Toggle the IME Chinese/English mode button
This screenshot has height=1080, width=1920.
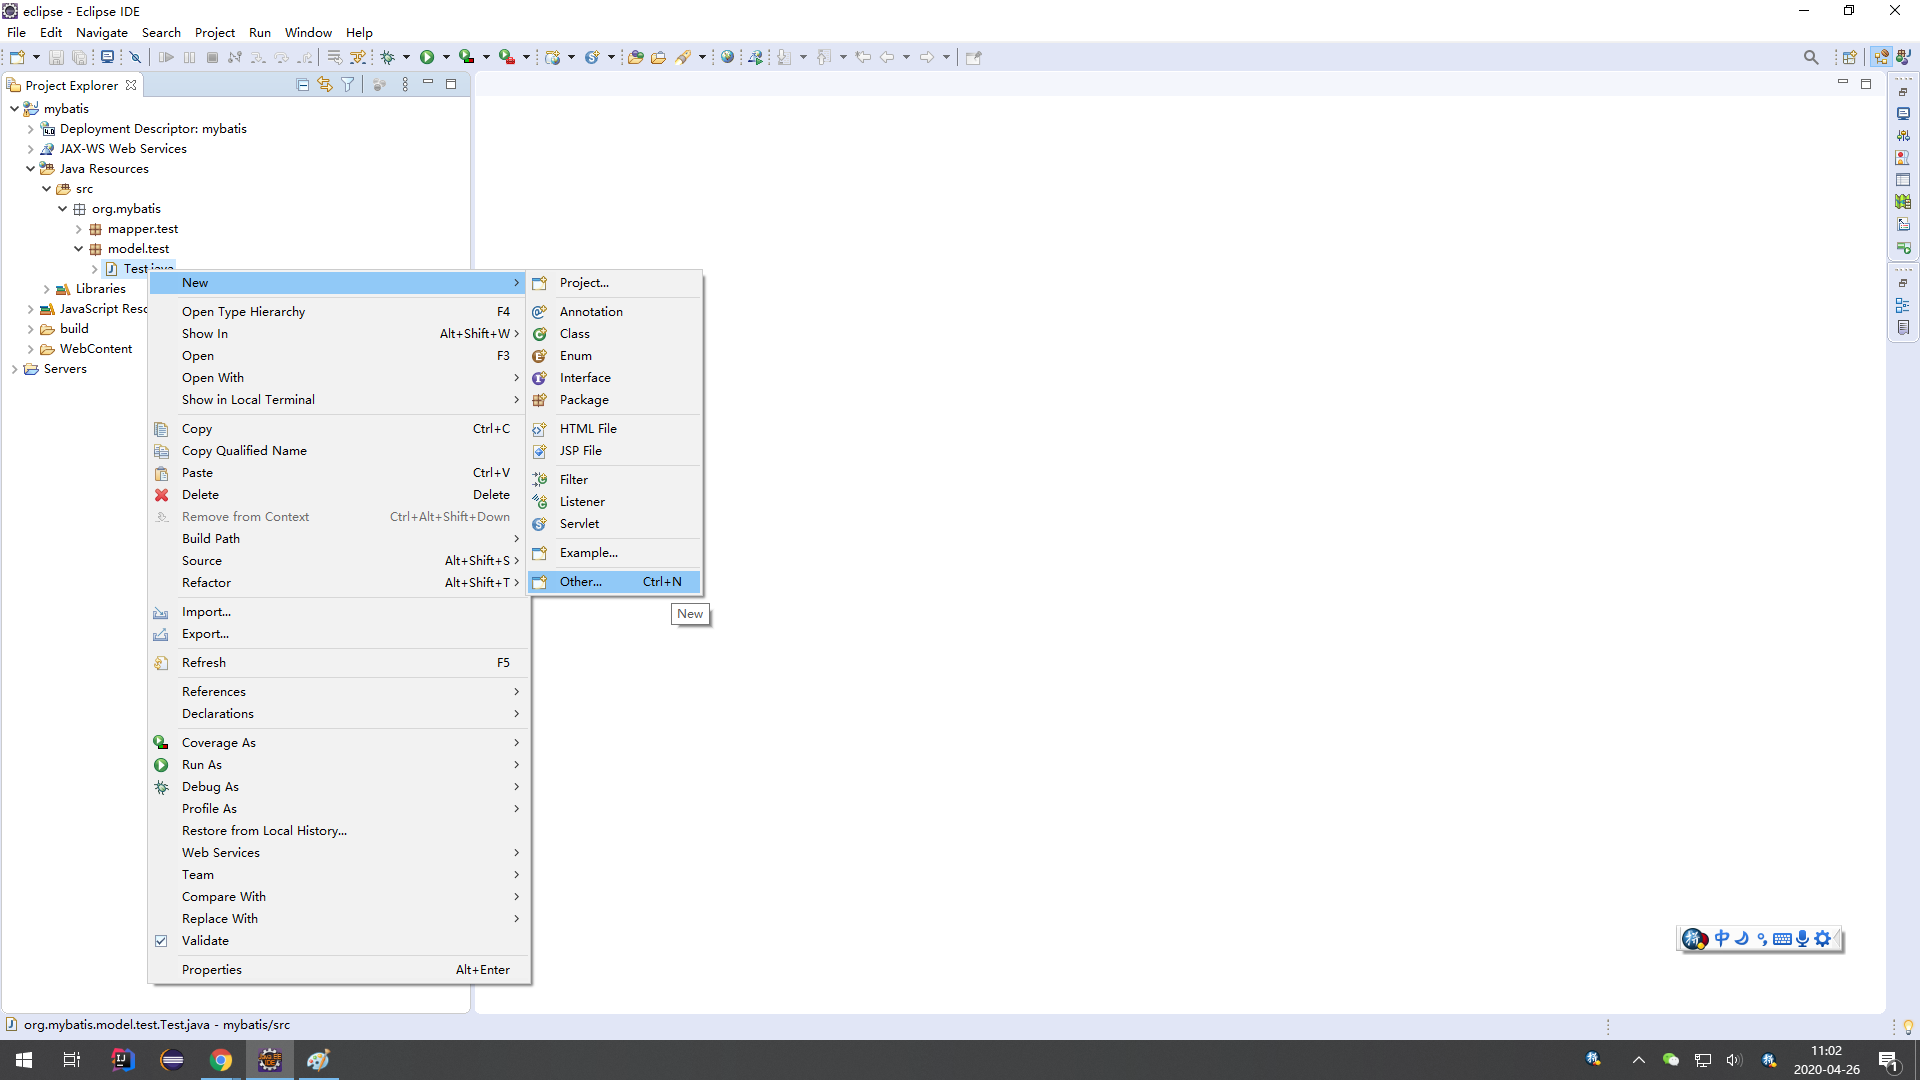(x=1722, y=938)
